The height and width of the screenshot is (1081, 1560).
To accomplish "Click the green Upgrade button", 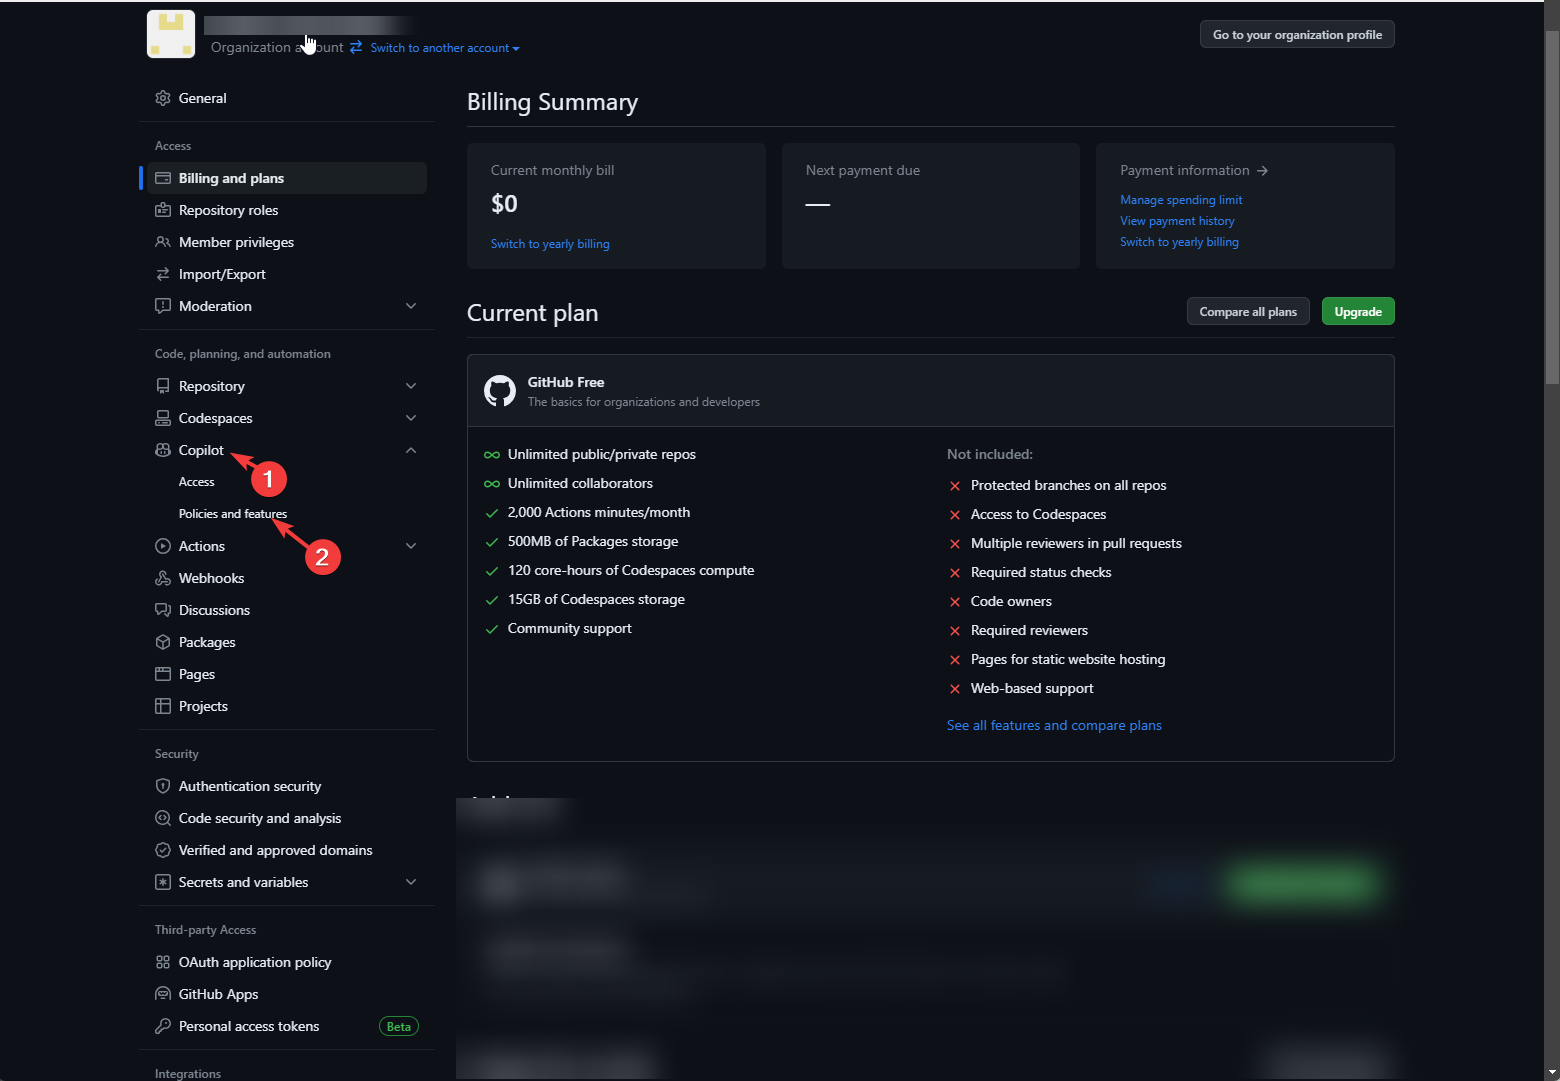I will (1357, 311).
